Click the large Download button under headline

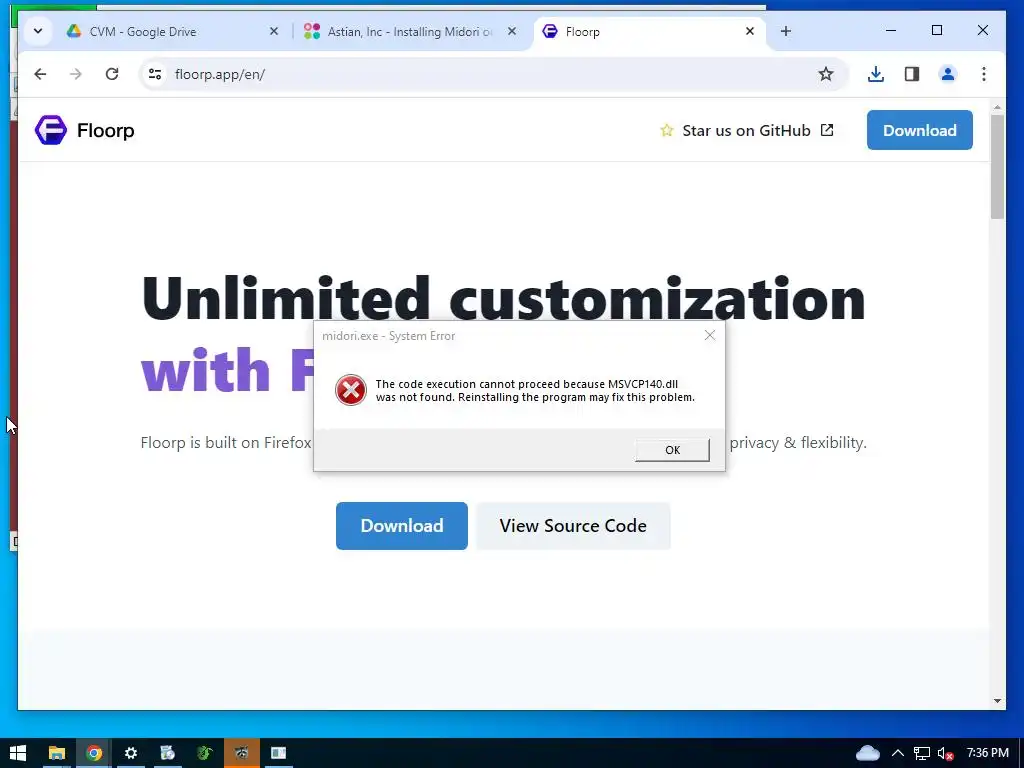pos(402,526)
